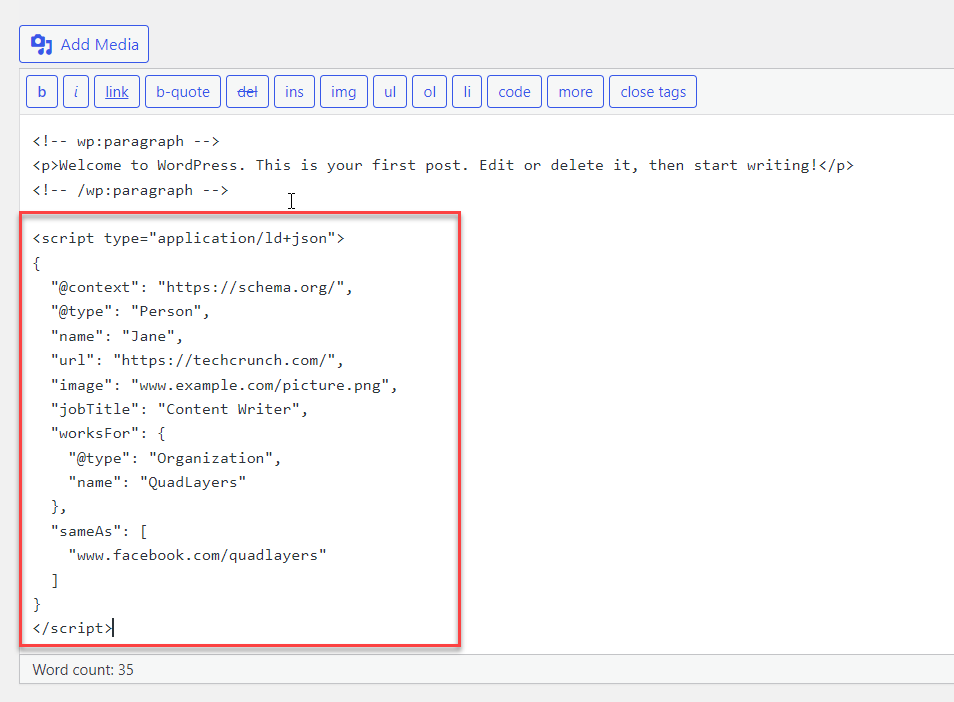Click the "@type": "Person" line

(x=130, y=311)
